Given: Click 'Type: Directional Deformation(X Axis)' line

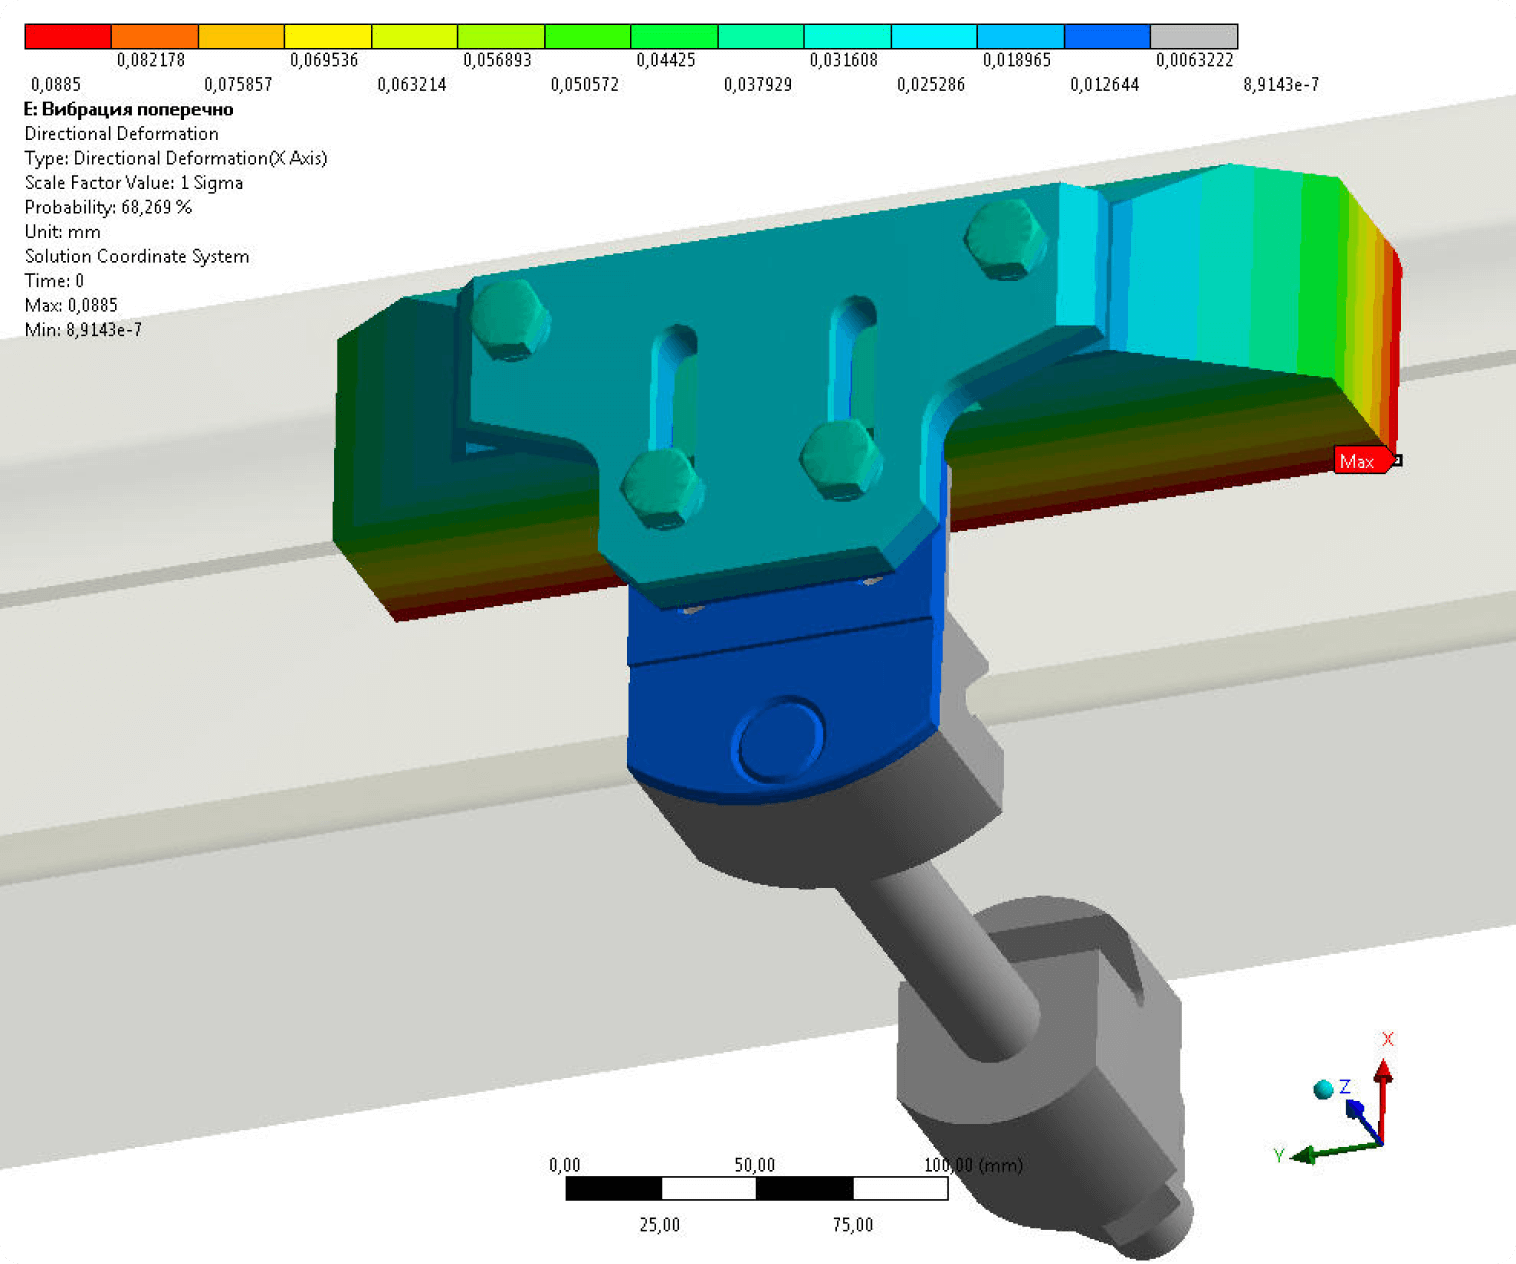Looking at the screenshot, I should (x=176, y=158).
